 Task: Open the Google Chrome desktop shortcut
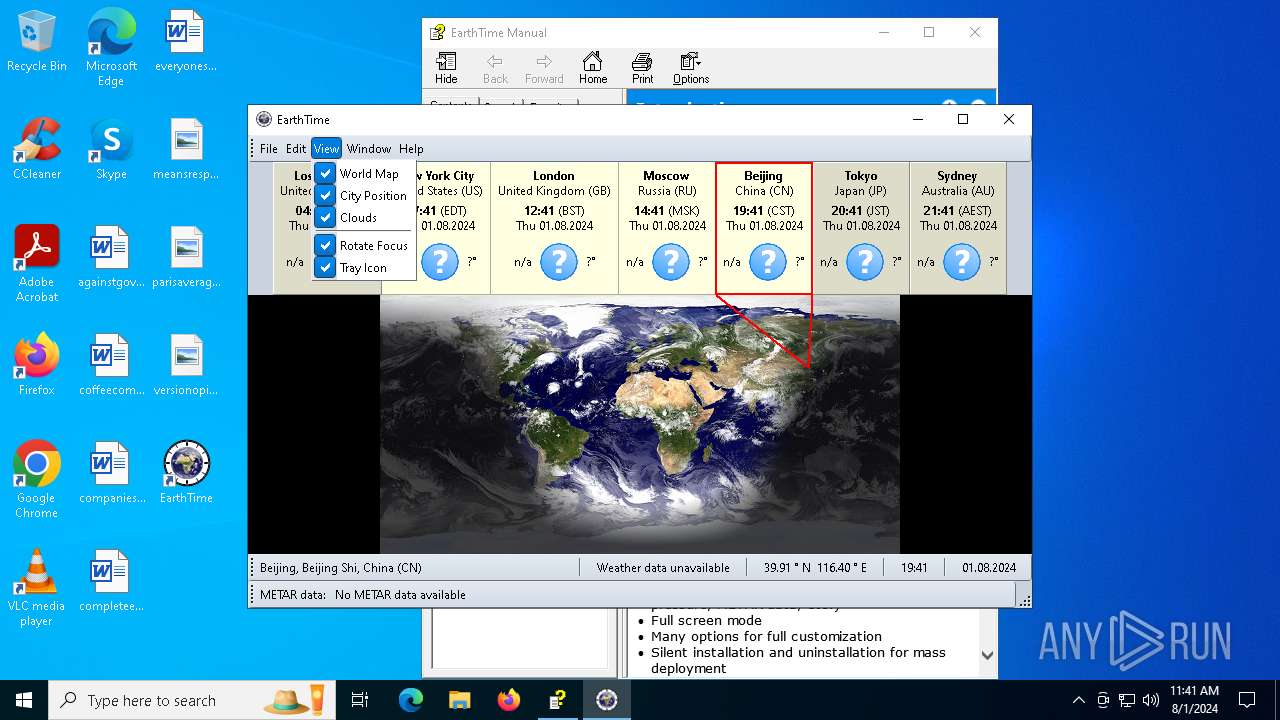point(37,480)
